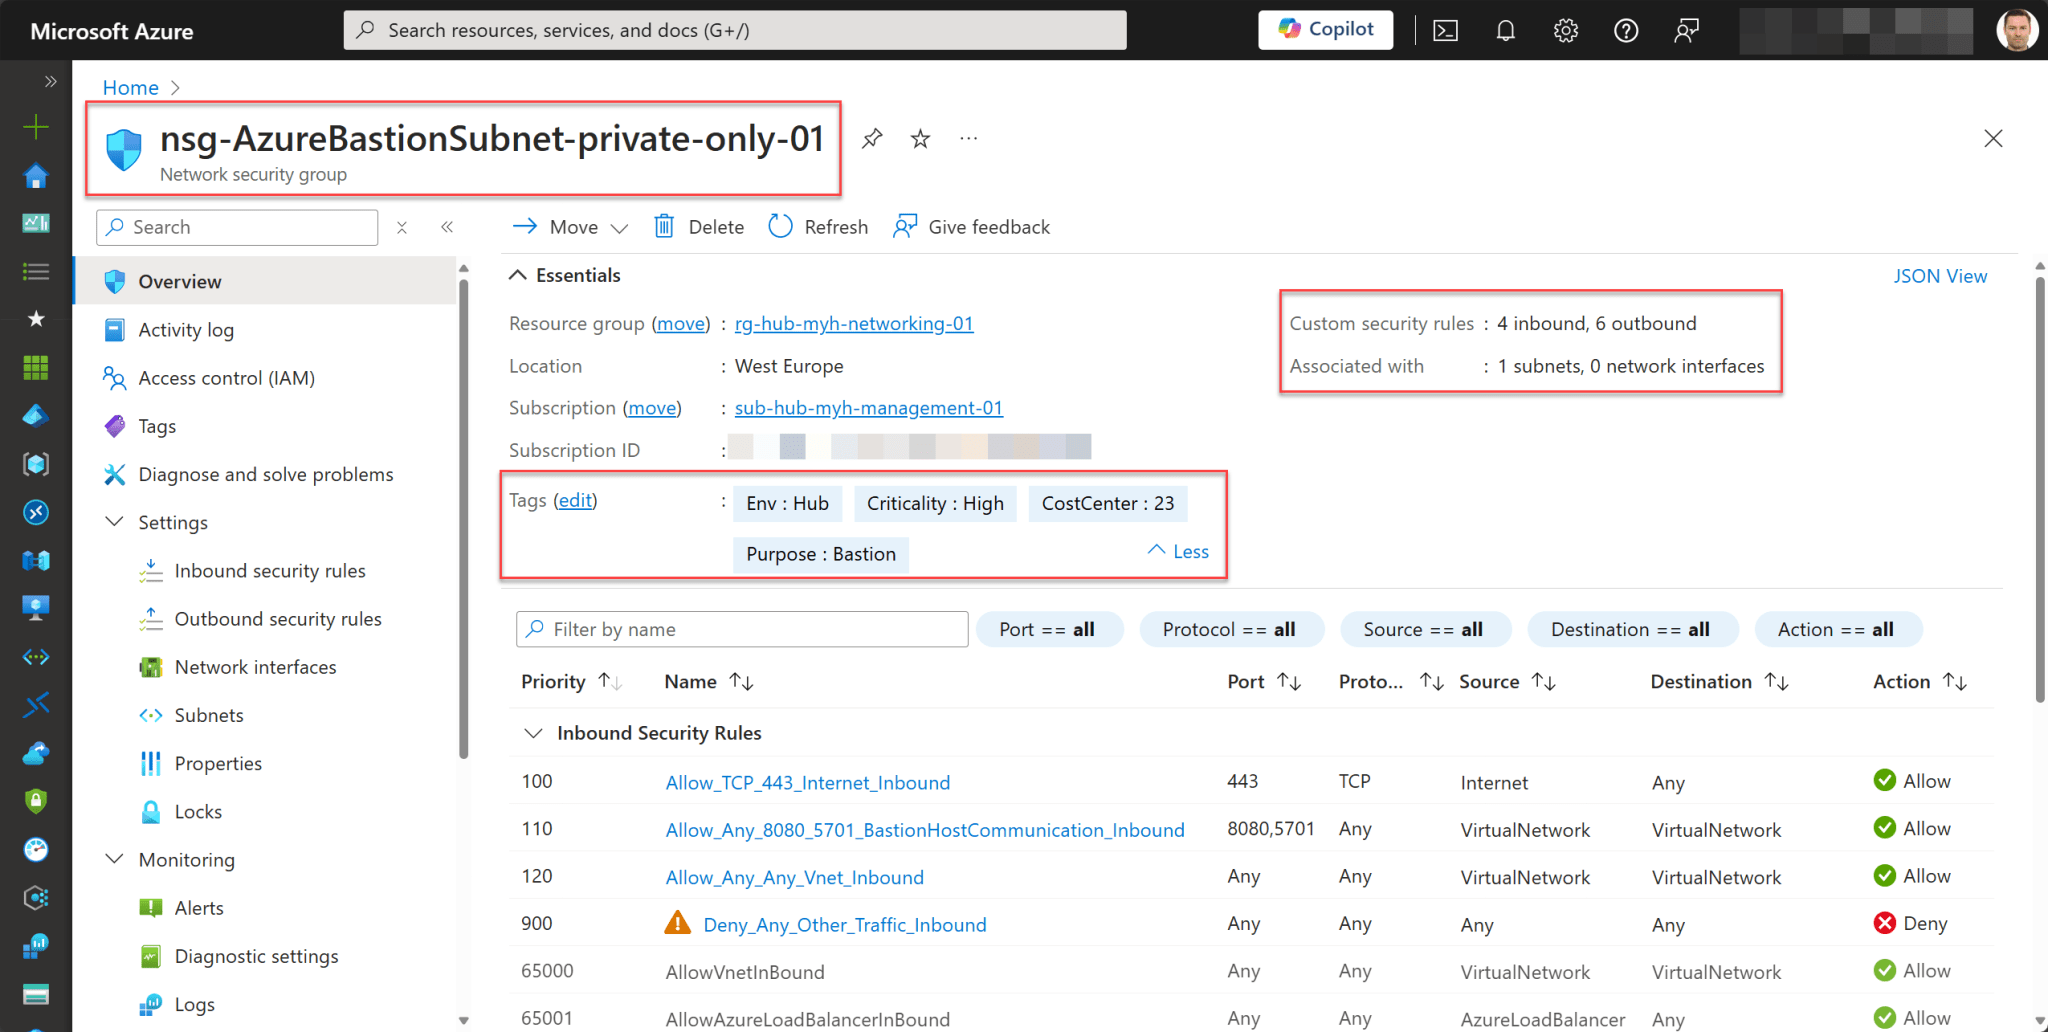
Task: Open the rg-hub-myh-networking-01 resource group
Action: pyautogui.click(x=853, y=323)
